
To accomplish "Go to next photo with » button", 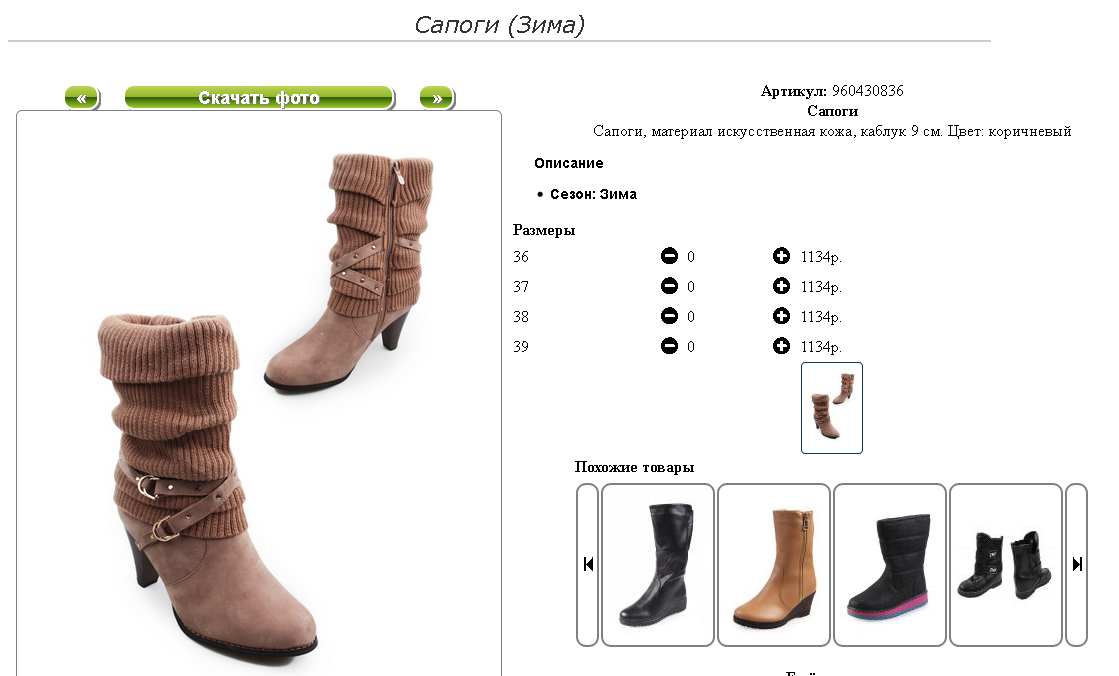I will (437, 98).
